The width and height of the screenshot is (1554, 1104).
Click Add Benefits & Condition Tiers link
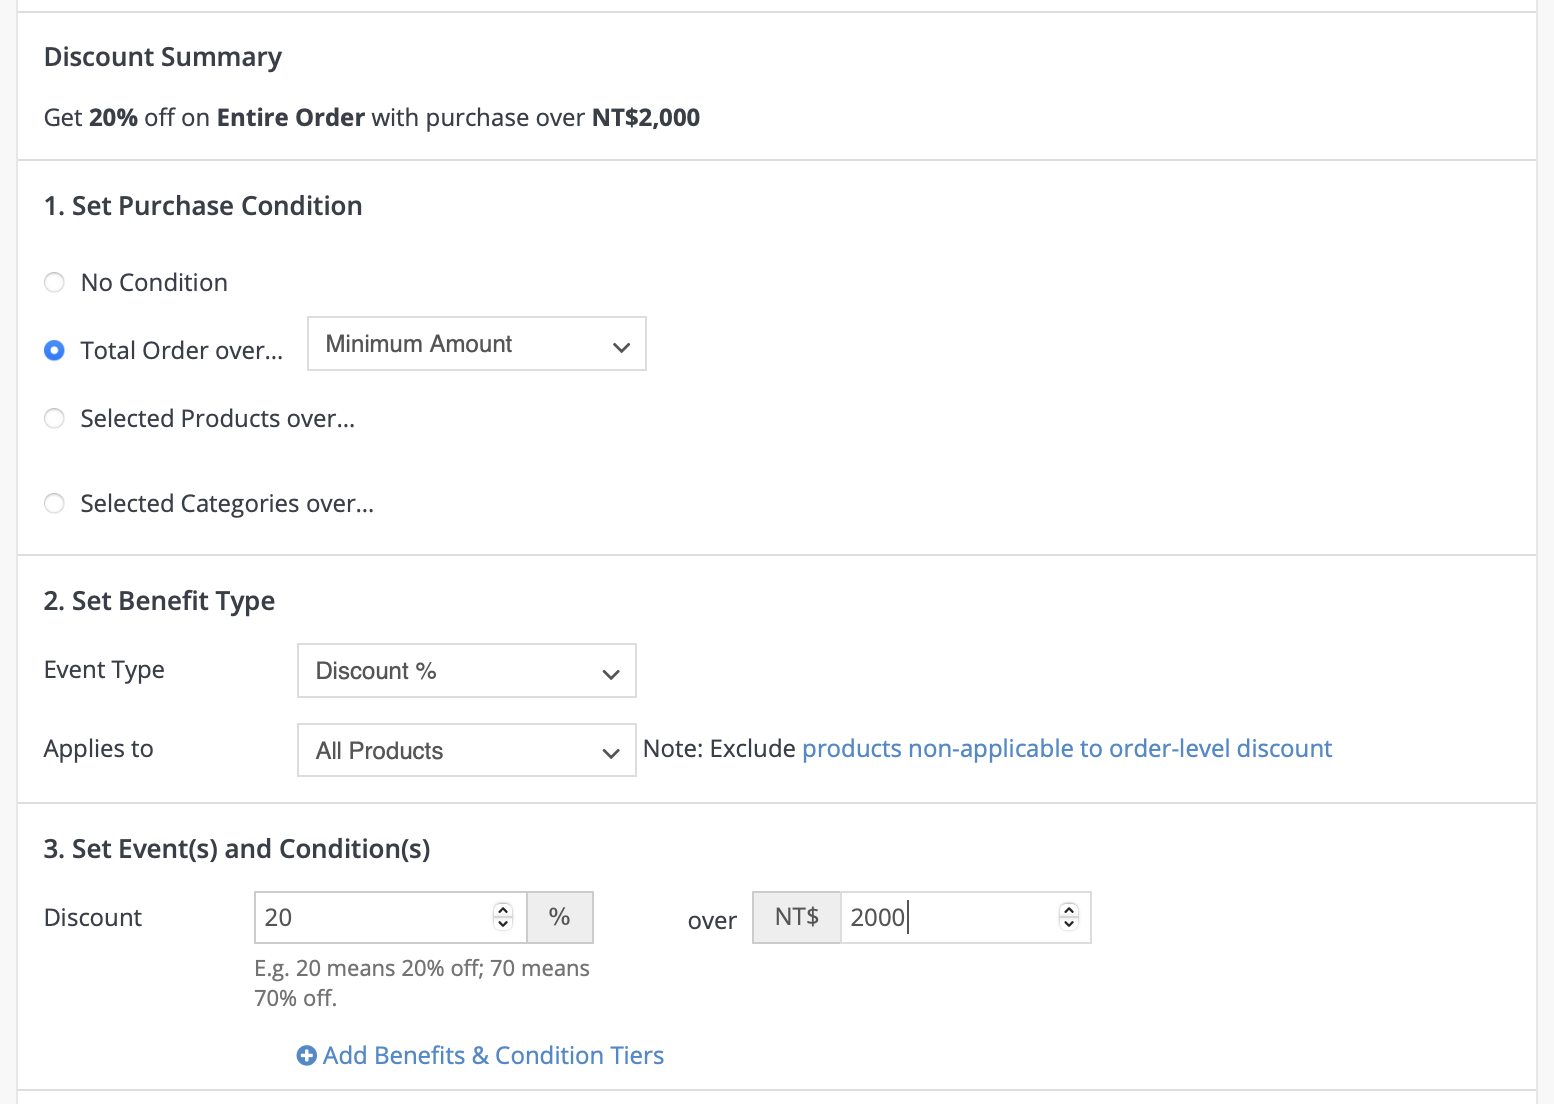(493, 1056)
